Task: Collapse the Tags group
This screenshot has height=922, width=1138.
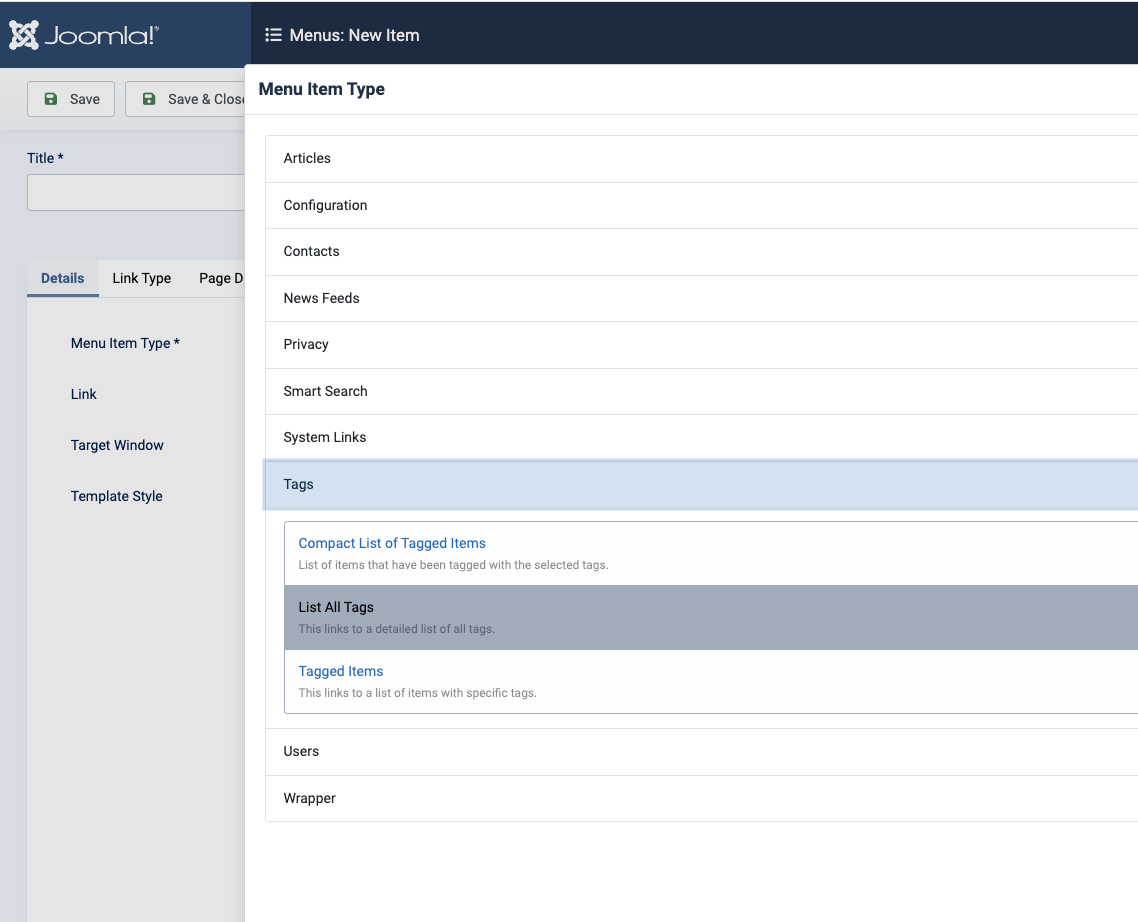Action: [702, 484]
